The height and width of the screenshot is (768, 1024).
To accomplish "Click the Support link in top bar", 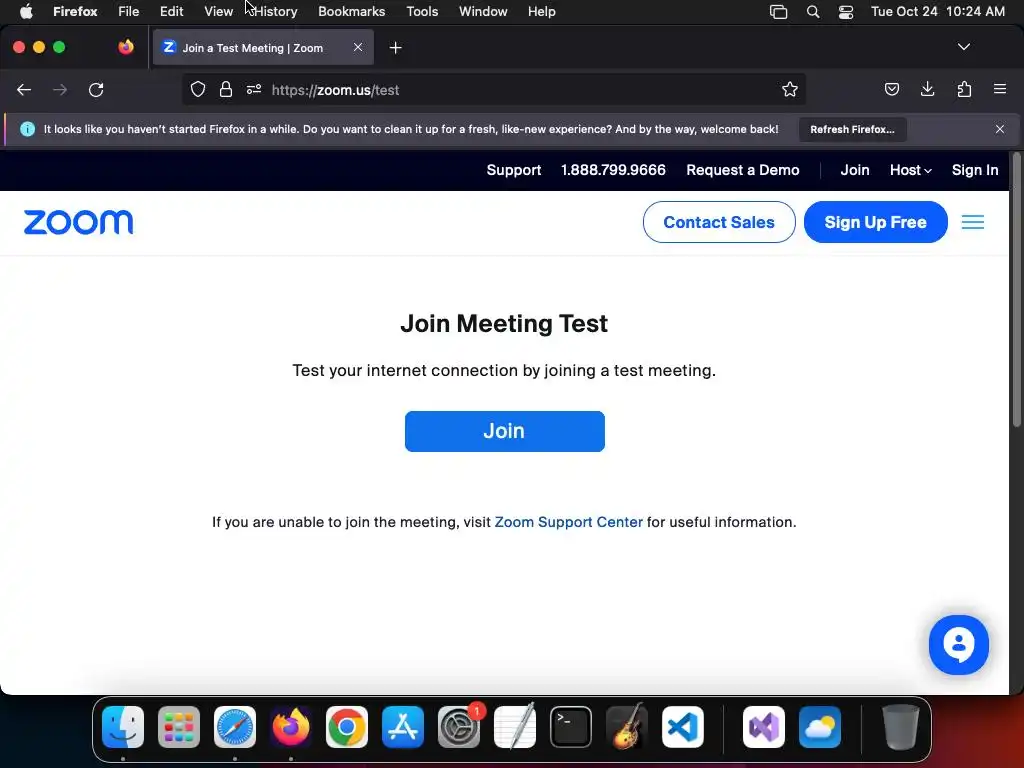I will (514, 170).
